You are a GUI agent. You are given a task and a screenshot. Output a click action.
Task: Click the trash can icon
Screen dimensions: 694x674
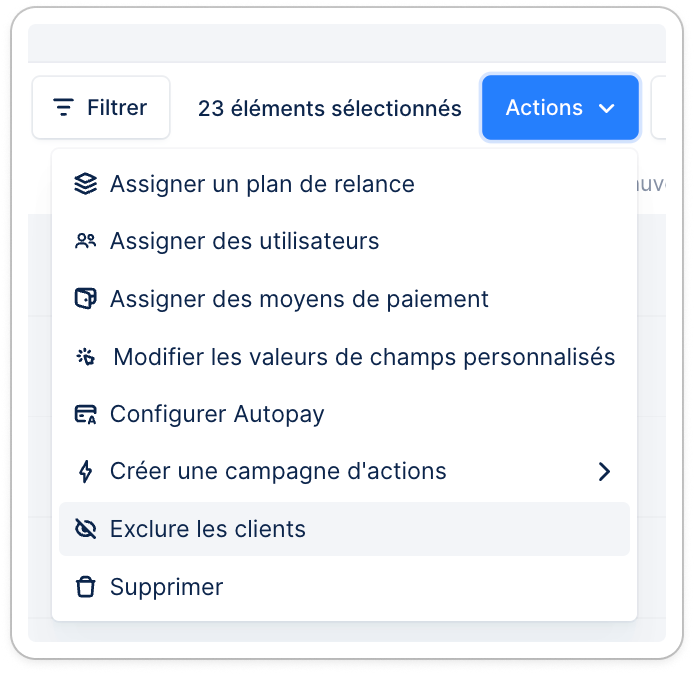(x=85, y=587)
